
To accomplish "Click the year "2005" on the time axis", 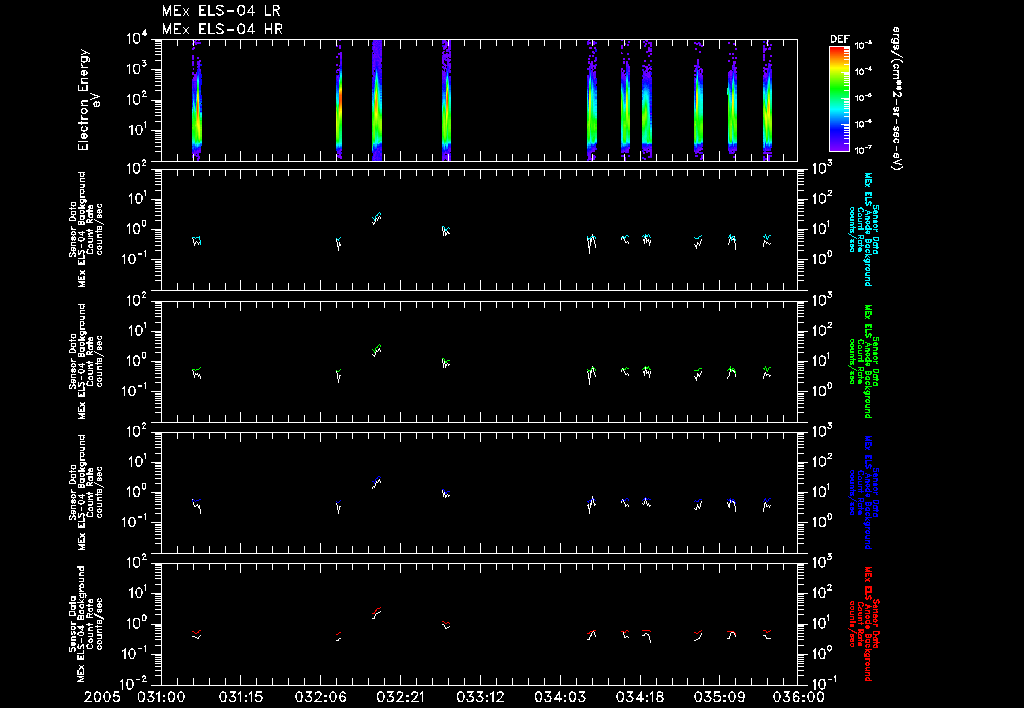I will pos(102,698).
